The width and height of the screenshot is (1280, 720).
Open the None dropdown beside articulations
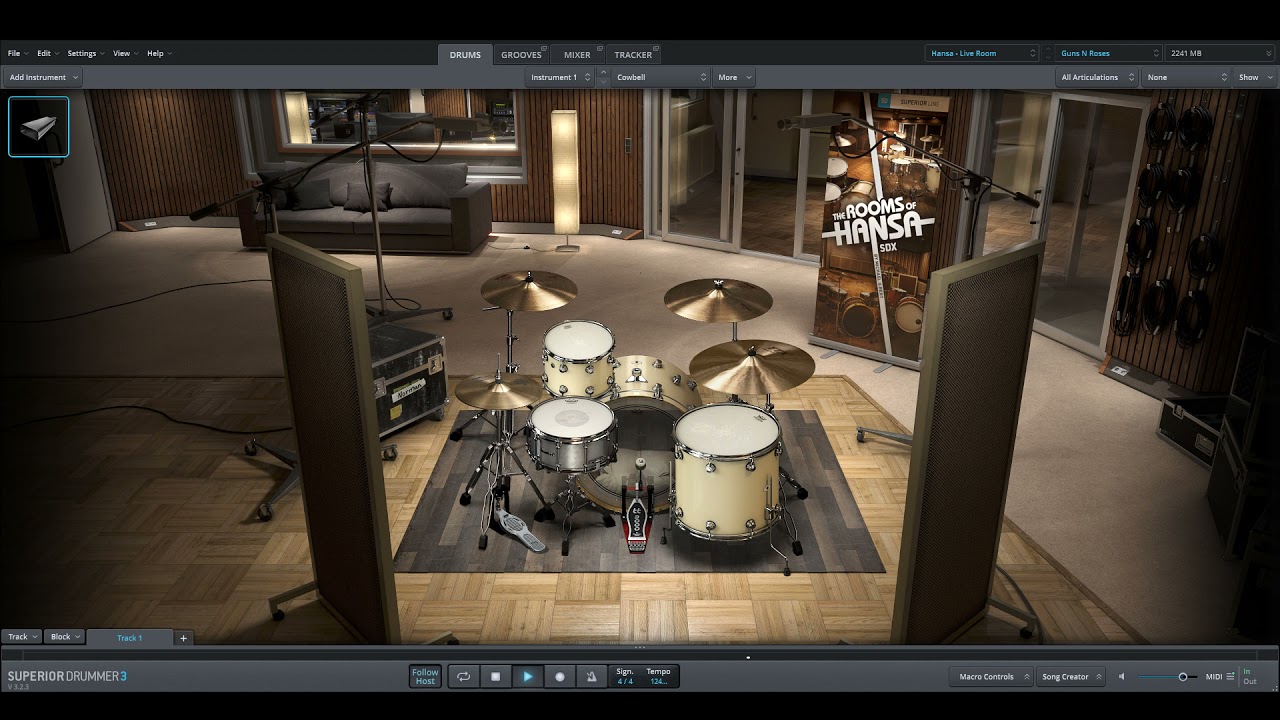click(1187, 77)
